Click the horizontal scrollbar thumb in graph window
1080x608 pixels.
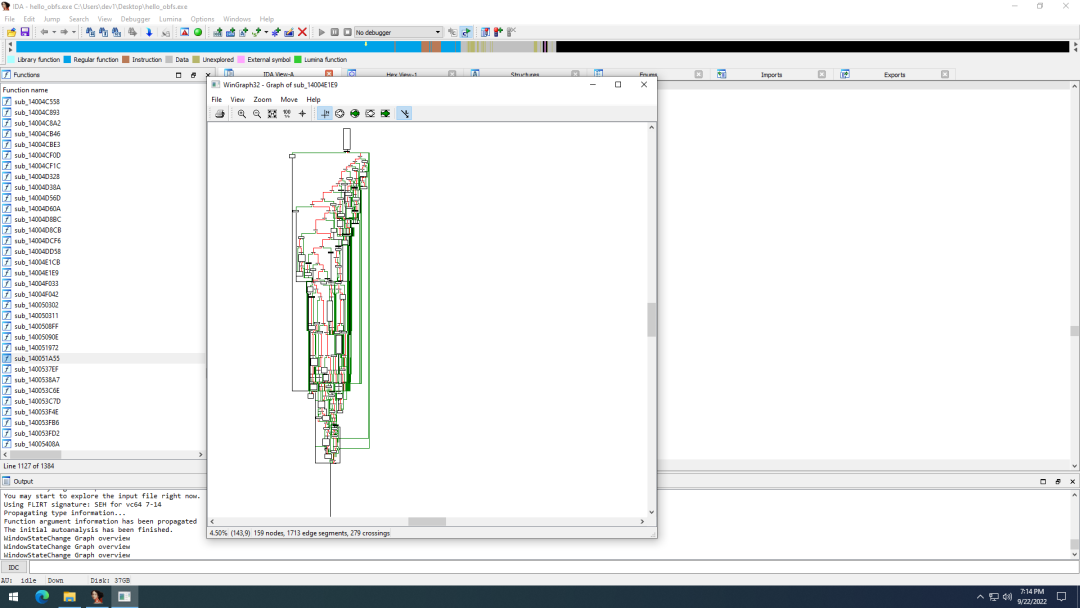tap(427, 522)
